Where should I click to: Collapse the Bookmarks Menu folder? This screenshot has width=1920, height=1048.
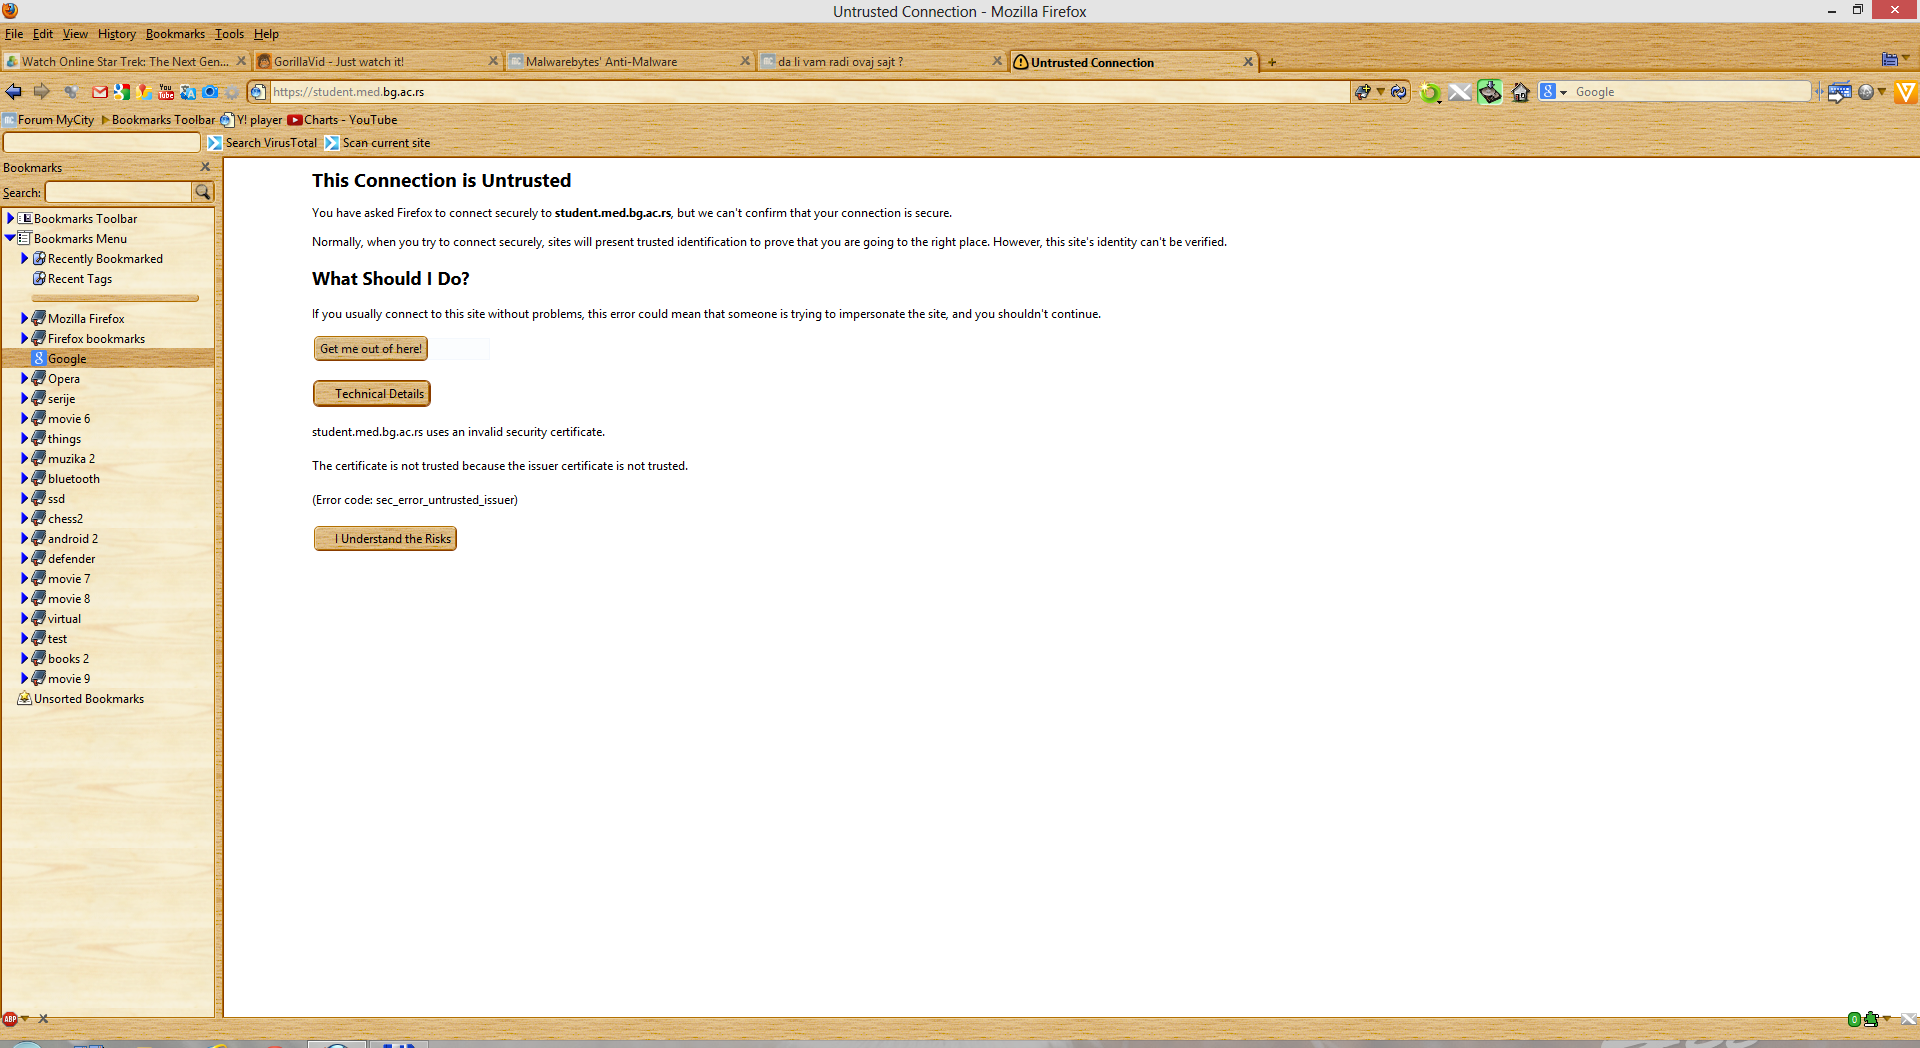(10, 238)
